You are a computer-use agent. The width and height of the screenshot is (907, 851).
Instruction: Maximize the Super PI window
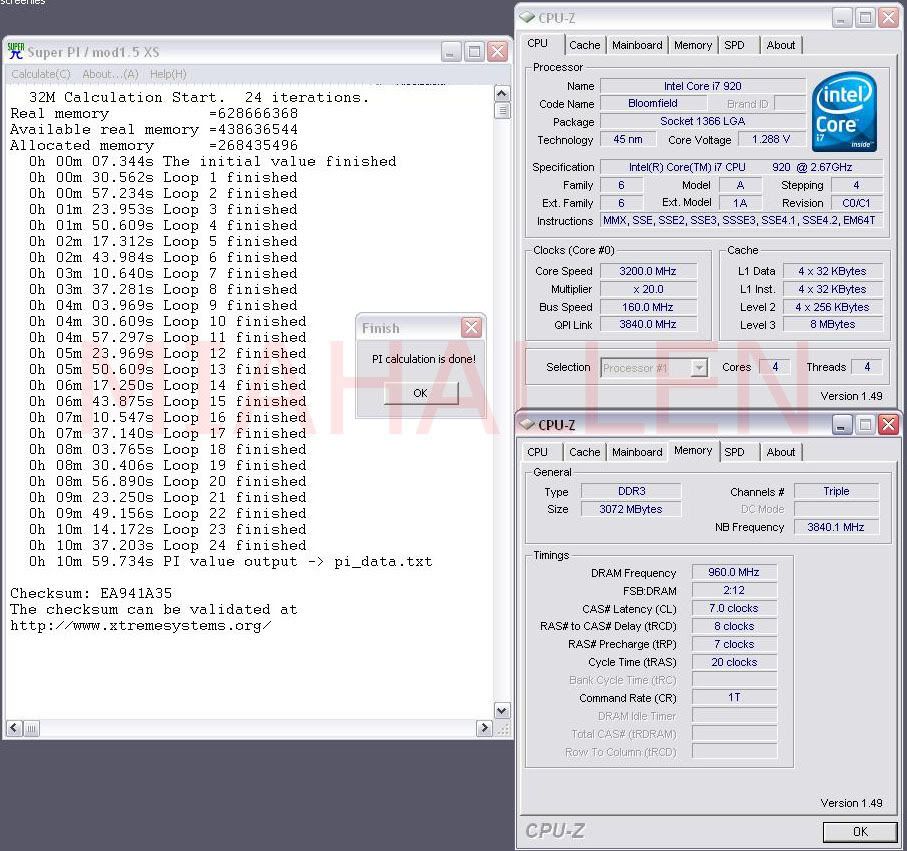pyautogui.click(x=474, y=52)
